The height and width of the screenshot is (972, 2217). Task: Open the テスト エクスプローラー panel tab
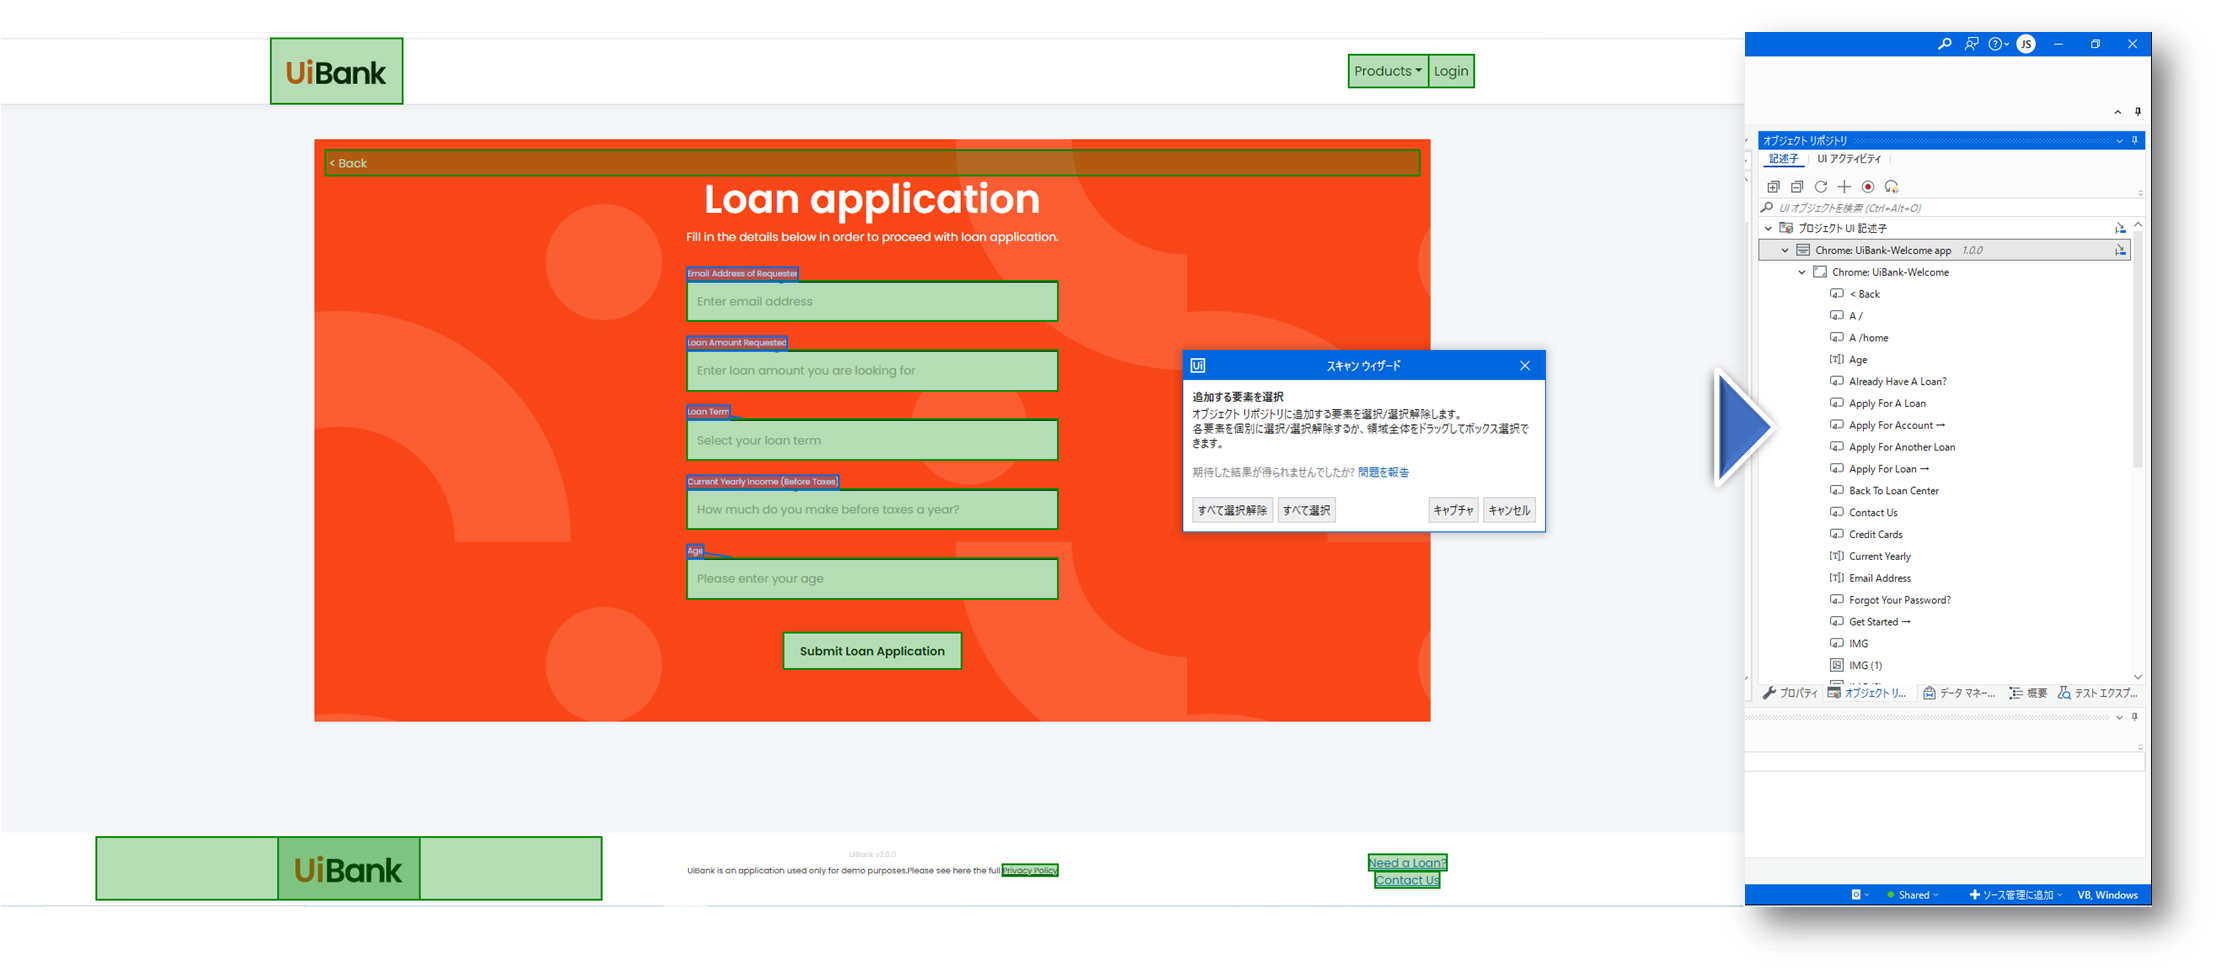(2097, 693)
